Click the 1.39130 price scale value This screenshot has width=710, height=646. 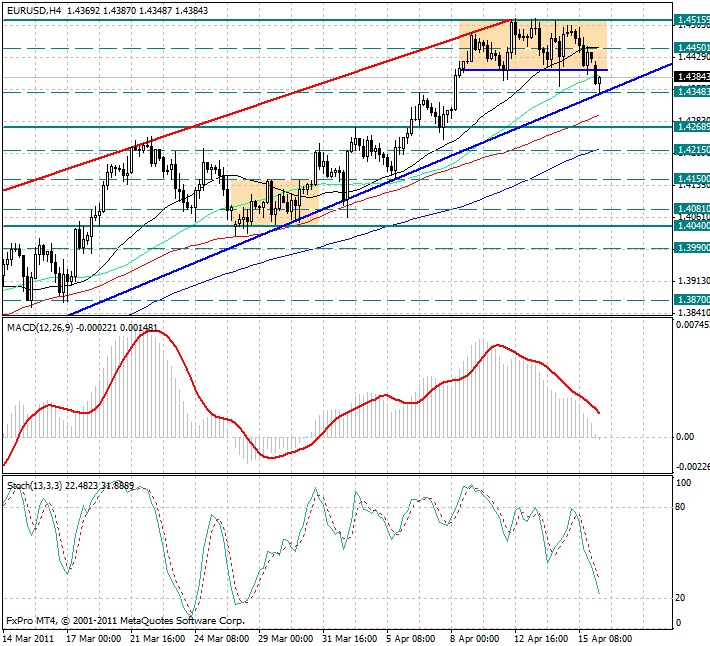pyautogui.click(x=693, y=281)
